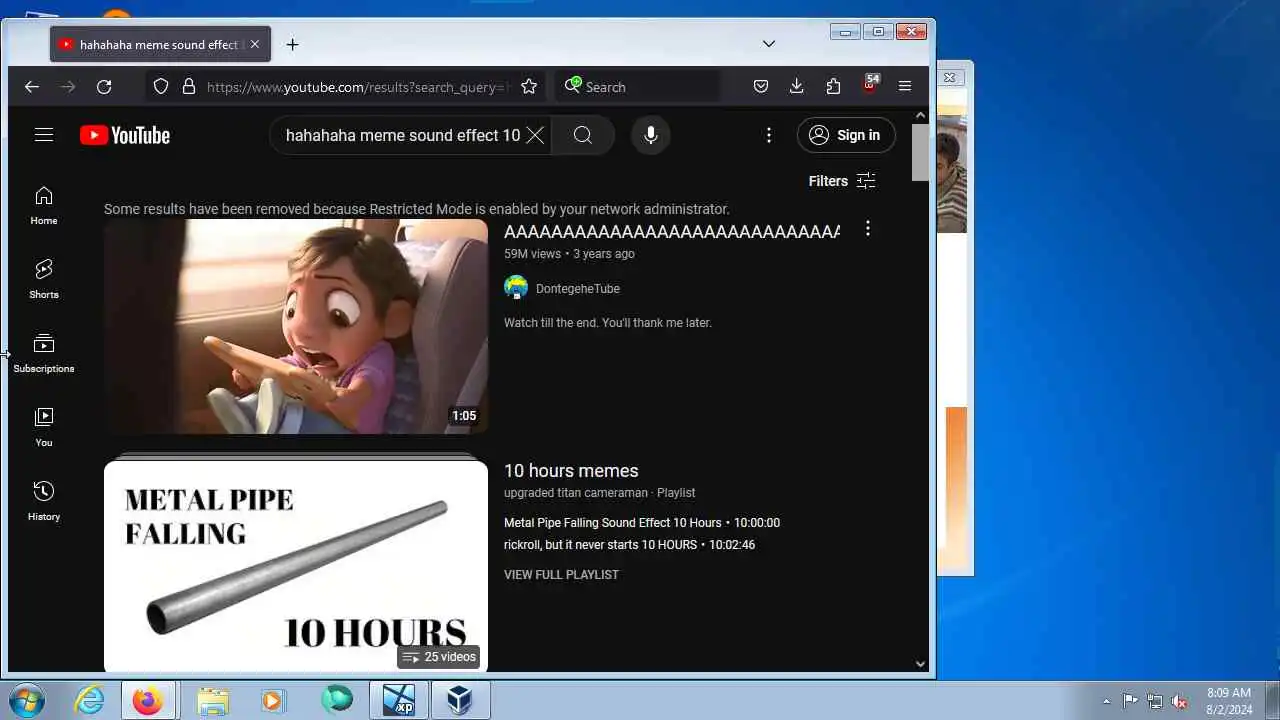Click the tracking protection shield icon
The height and width of the screenshot is (720, 1280).
(161, 87)
